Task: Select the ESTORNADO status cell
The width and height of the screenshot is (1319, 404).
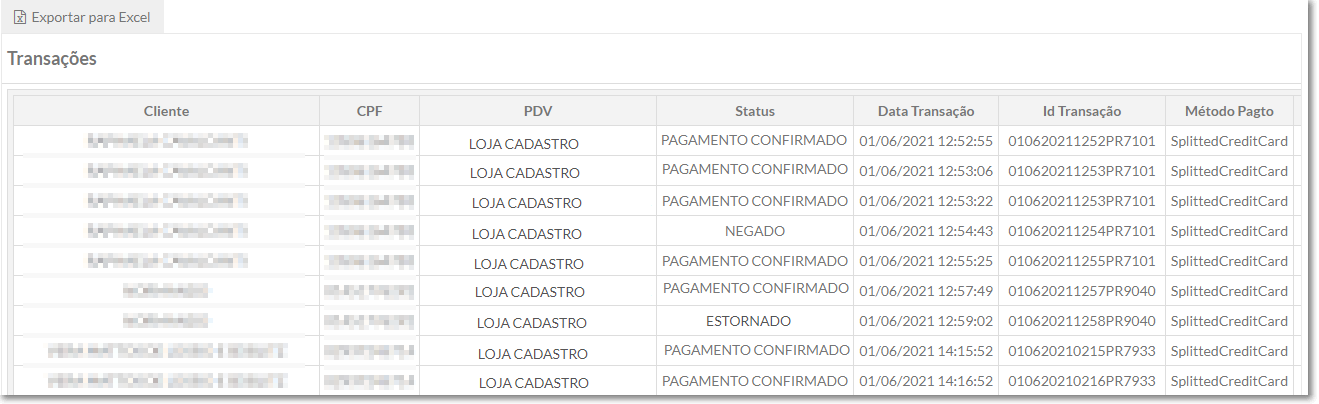Action: pyautogui.click(x=748, y=321)
